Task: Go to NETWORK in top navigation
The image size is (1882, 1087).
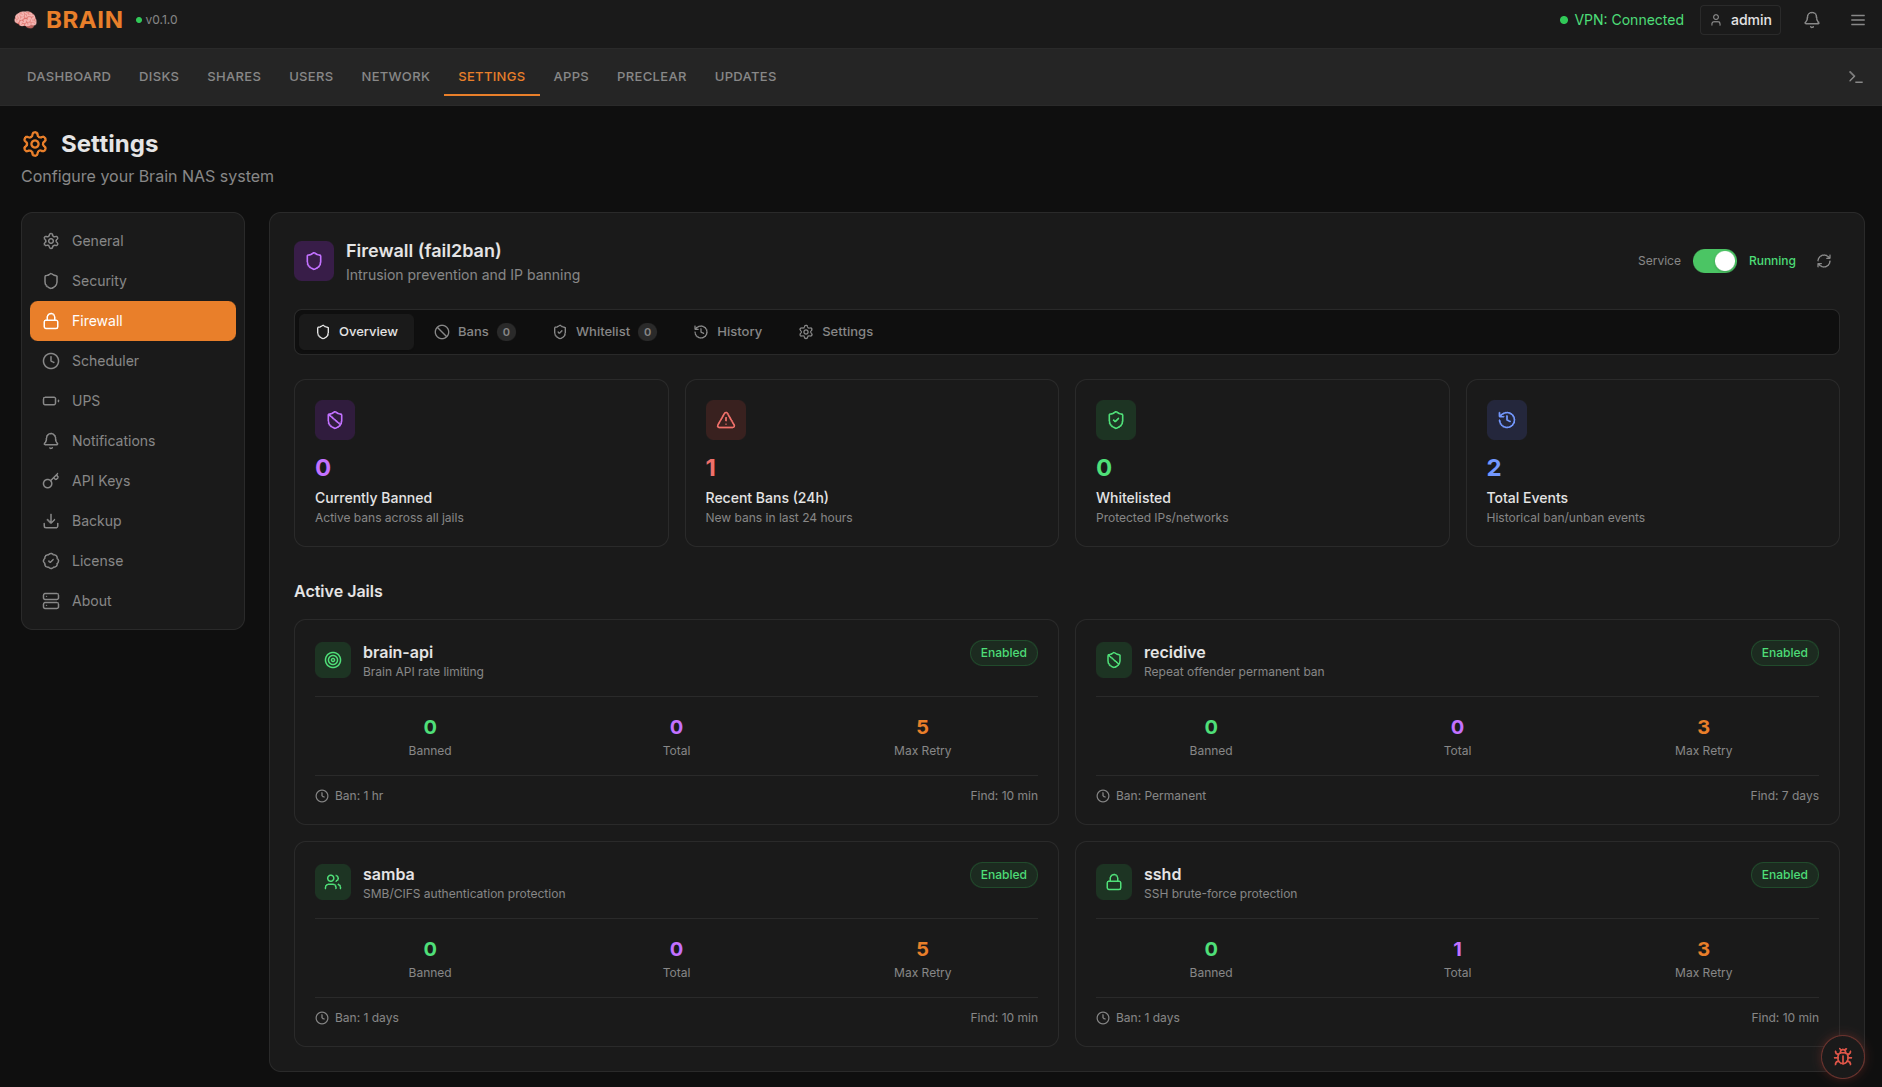Action: click(396, 77)
